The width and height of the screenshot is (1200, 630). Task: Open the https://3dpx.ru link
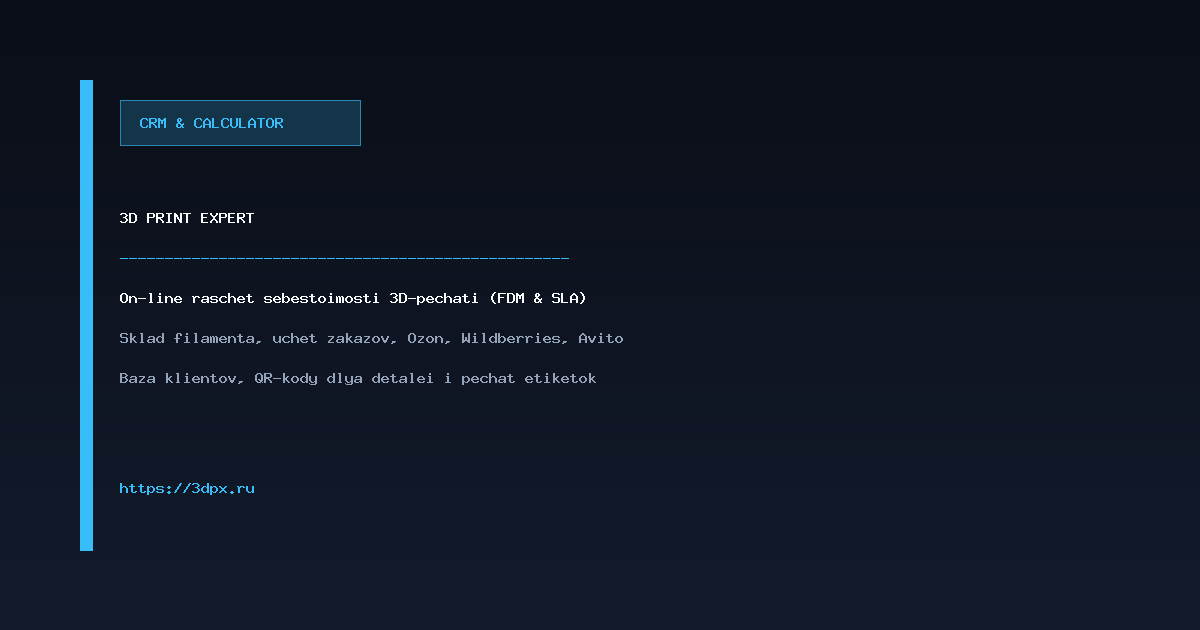pyautogui.click(x=187, y=489)
